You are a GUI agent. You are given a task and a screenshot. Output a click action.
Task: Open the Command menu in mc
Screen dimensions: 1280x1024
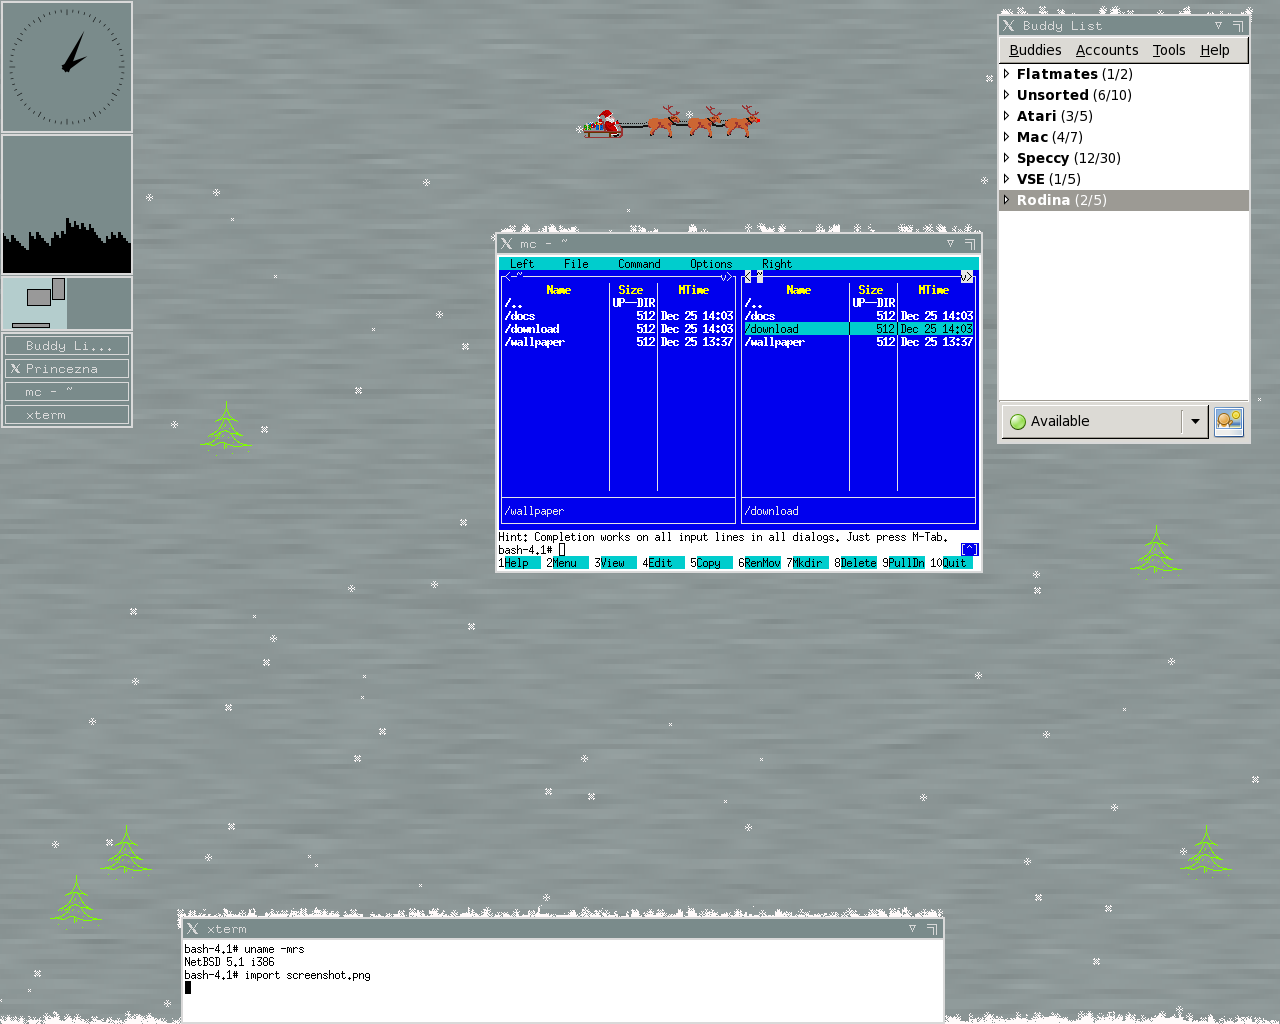point(639,264)
